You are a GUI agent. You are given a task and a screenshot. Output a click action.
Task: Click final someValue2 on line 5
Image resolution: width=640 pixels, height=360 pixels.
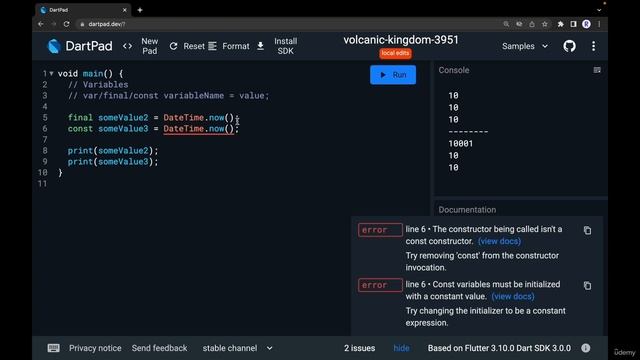click(x=108, y=118)
